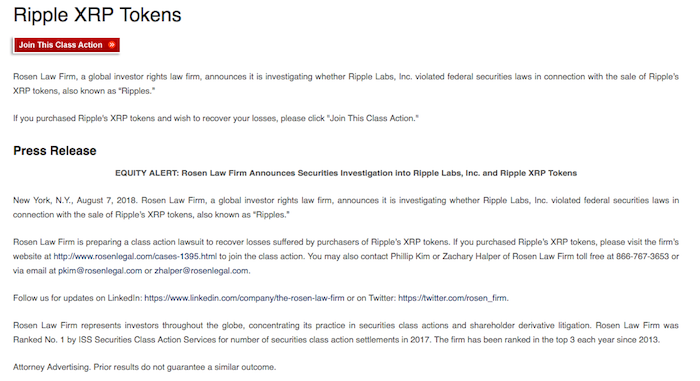
Task: Click the Attorney Advertising disclaimer line
Action: (x=145, y=367)
